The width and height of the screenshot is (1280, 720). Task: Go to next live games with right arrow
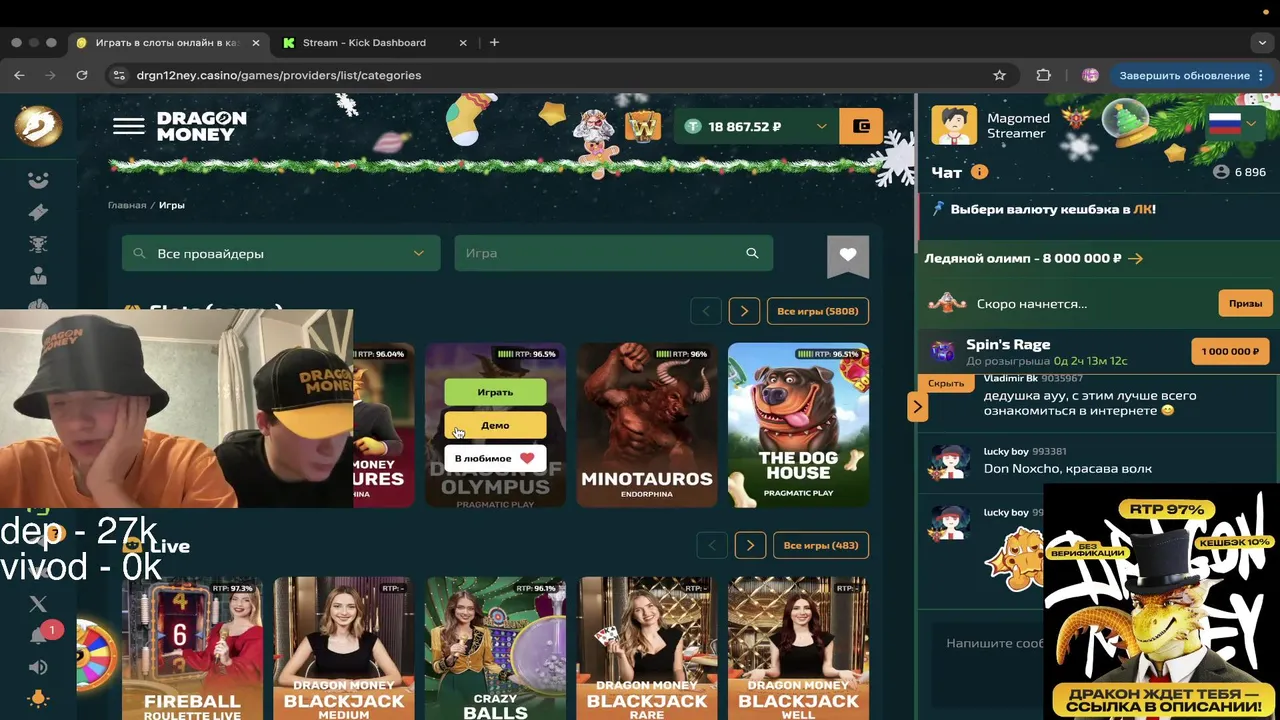(750, 545)
